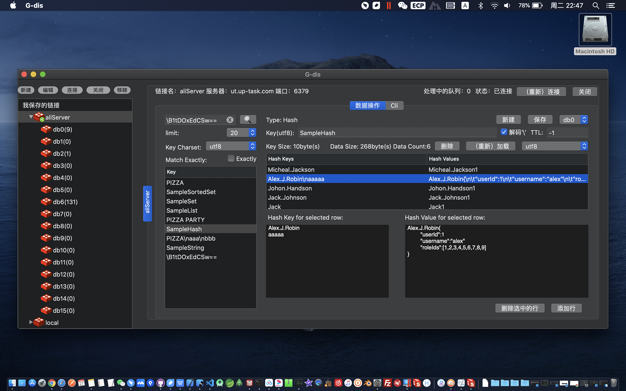Open the Key Charset utf8 dropdown
This screenshot has height=391, width=626.
[x=231, y=146]
